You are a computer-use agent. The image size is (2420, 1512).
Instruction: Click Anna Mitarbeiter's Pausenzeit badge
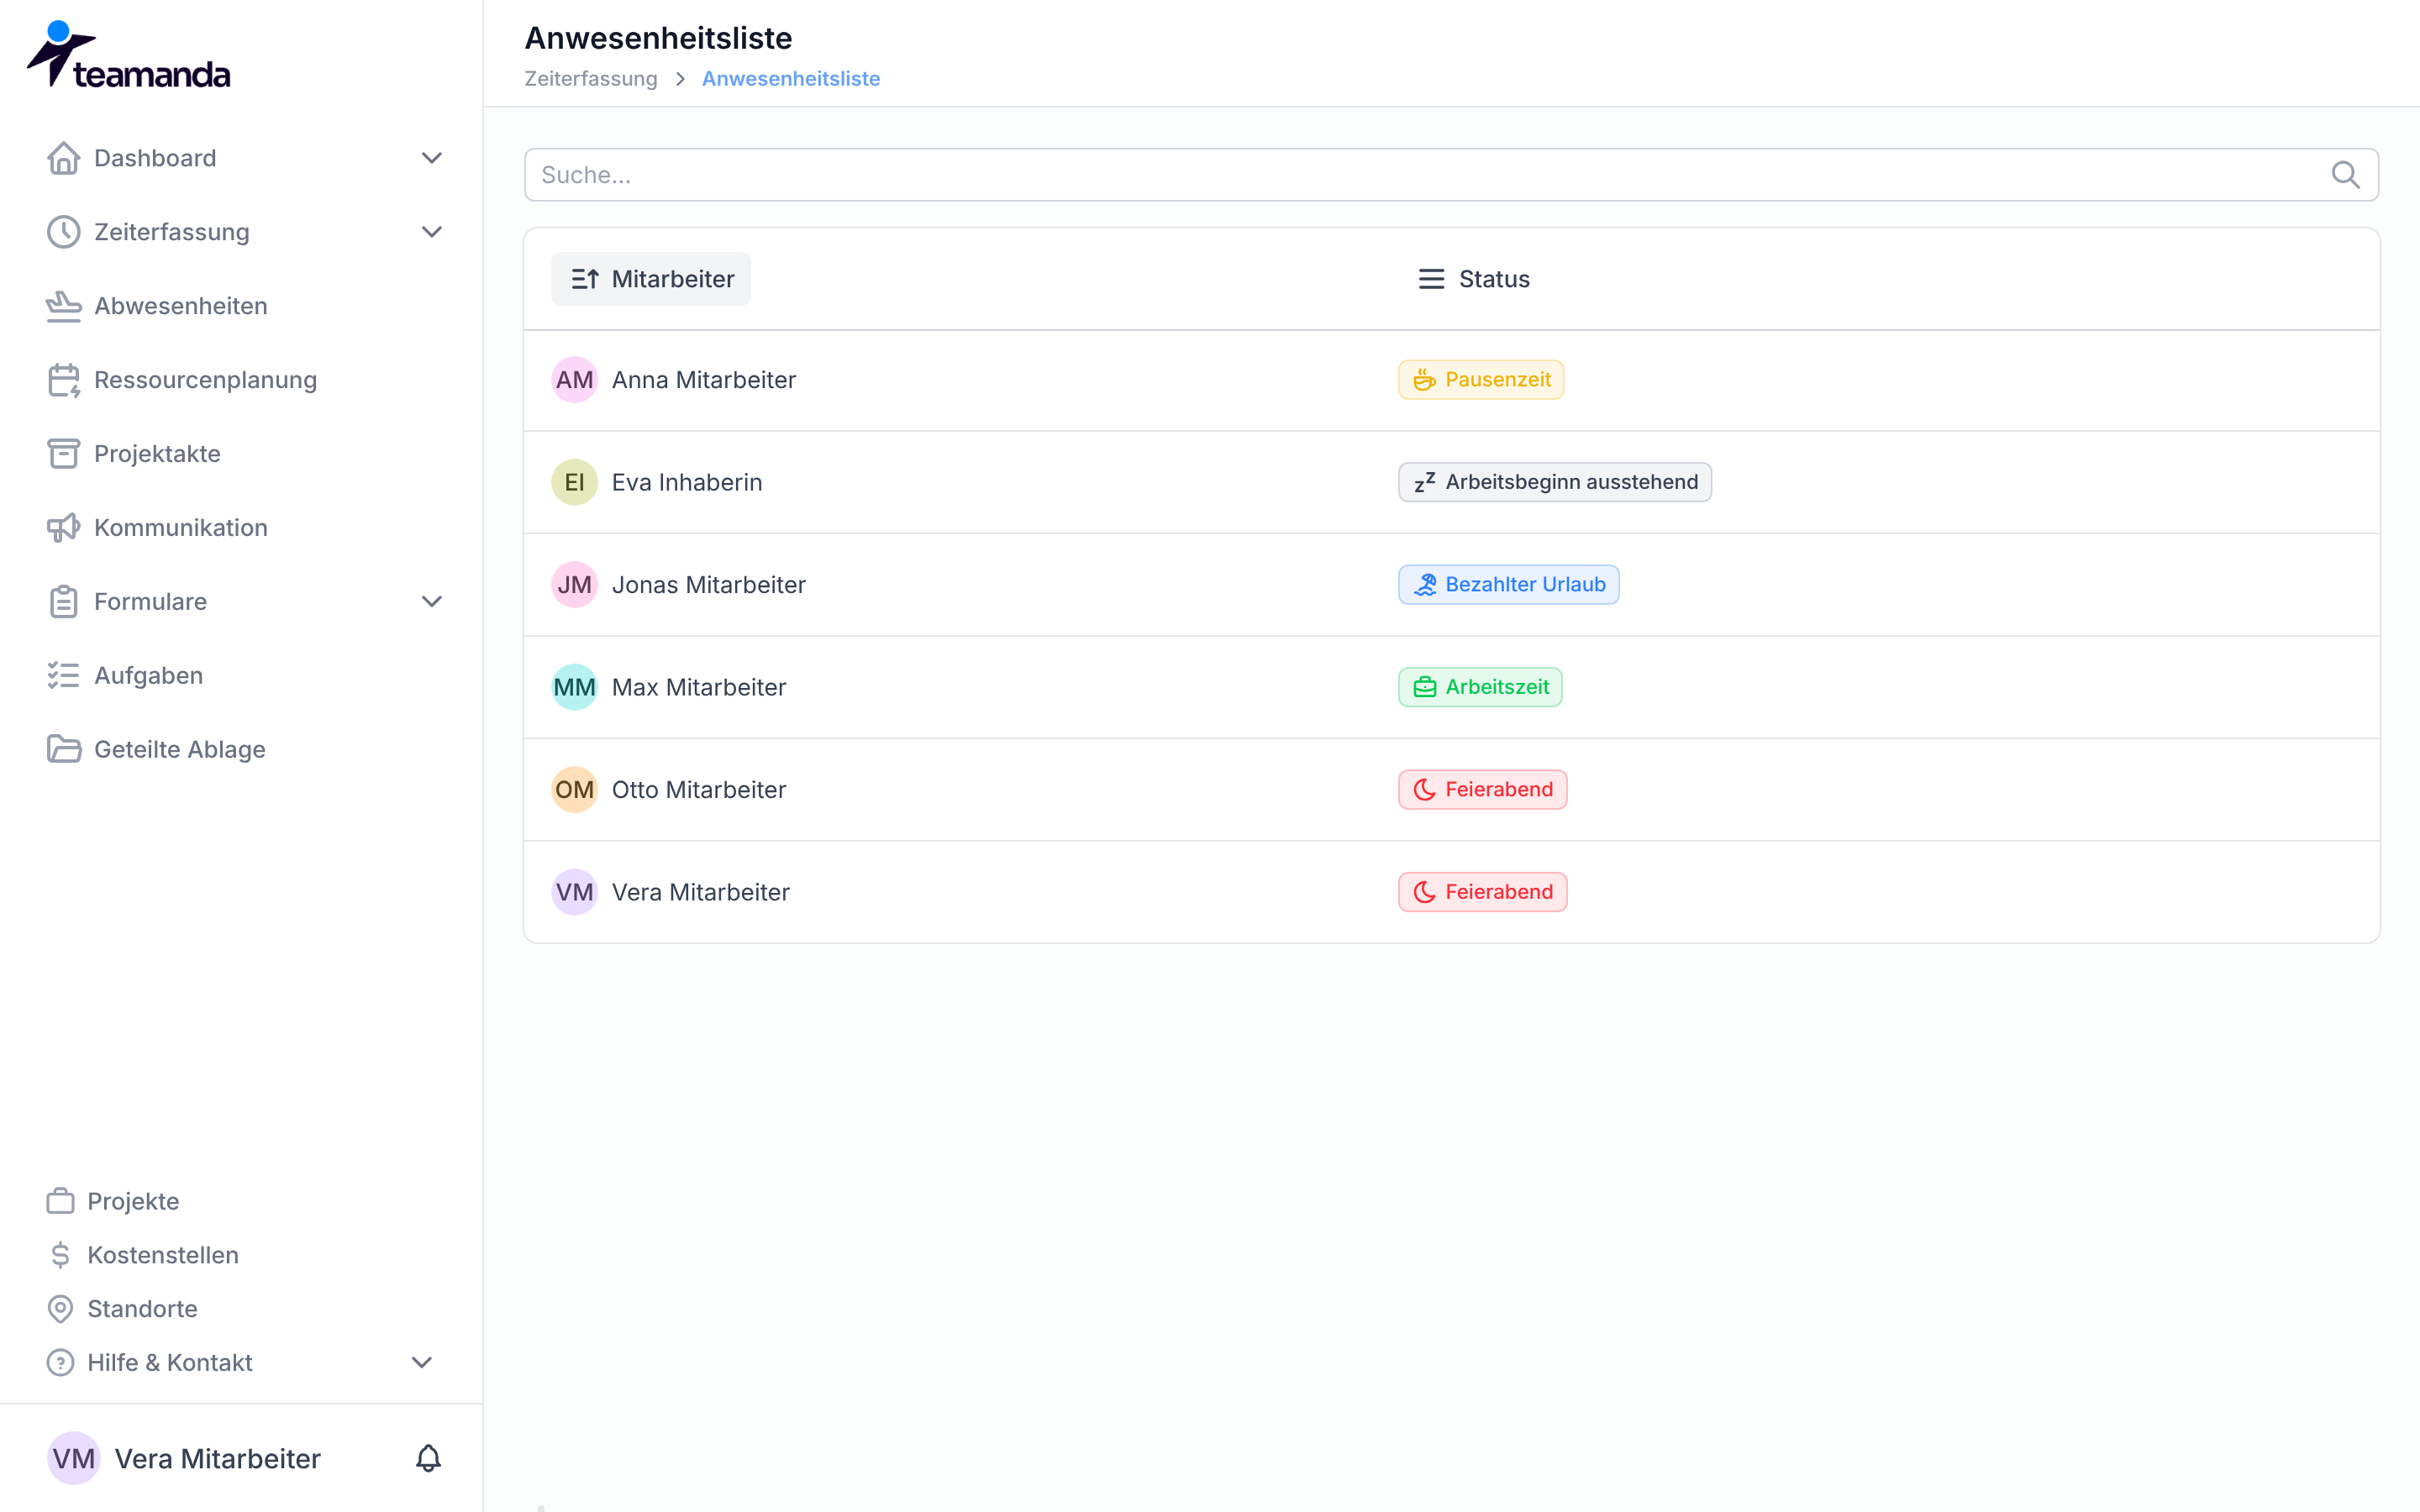[1481, 380]
